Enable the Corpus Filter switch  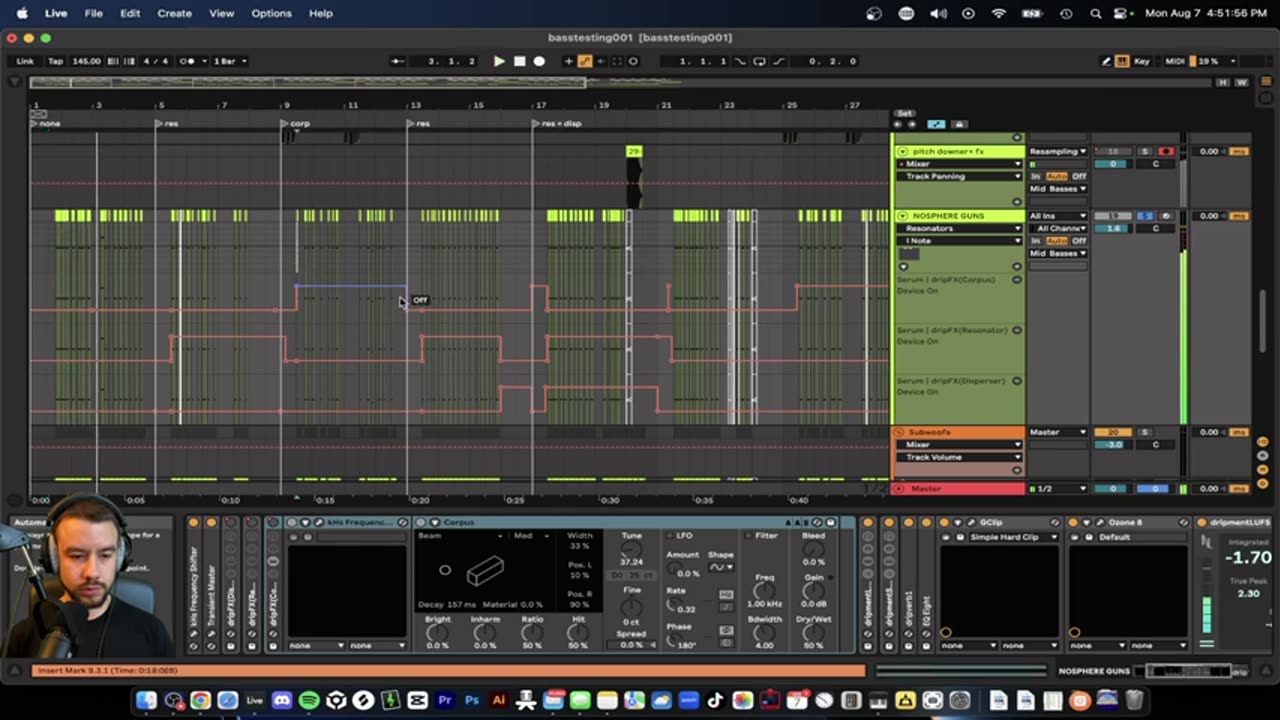(748, 536)
